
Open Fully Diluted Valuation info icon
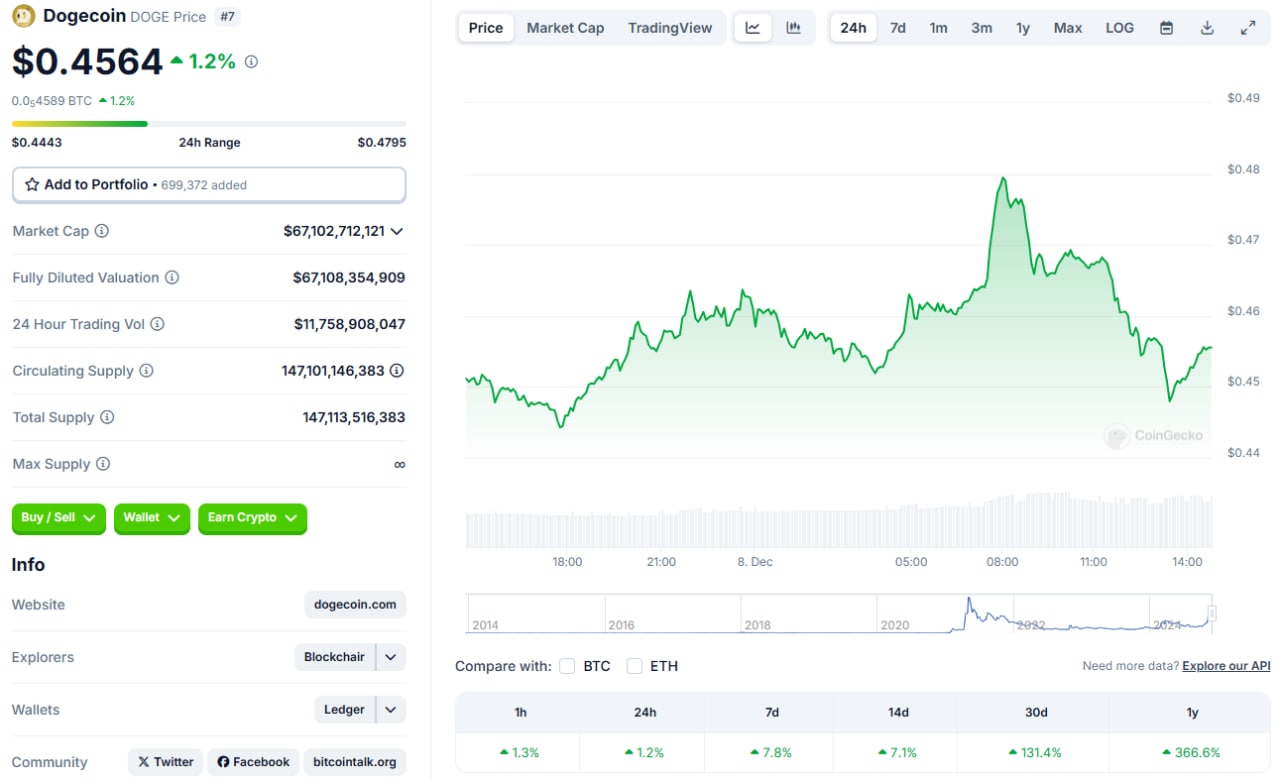coord(172,278)
